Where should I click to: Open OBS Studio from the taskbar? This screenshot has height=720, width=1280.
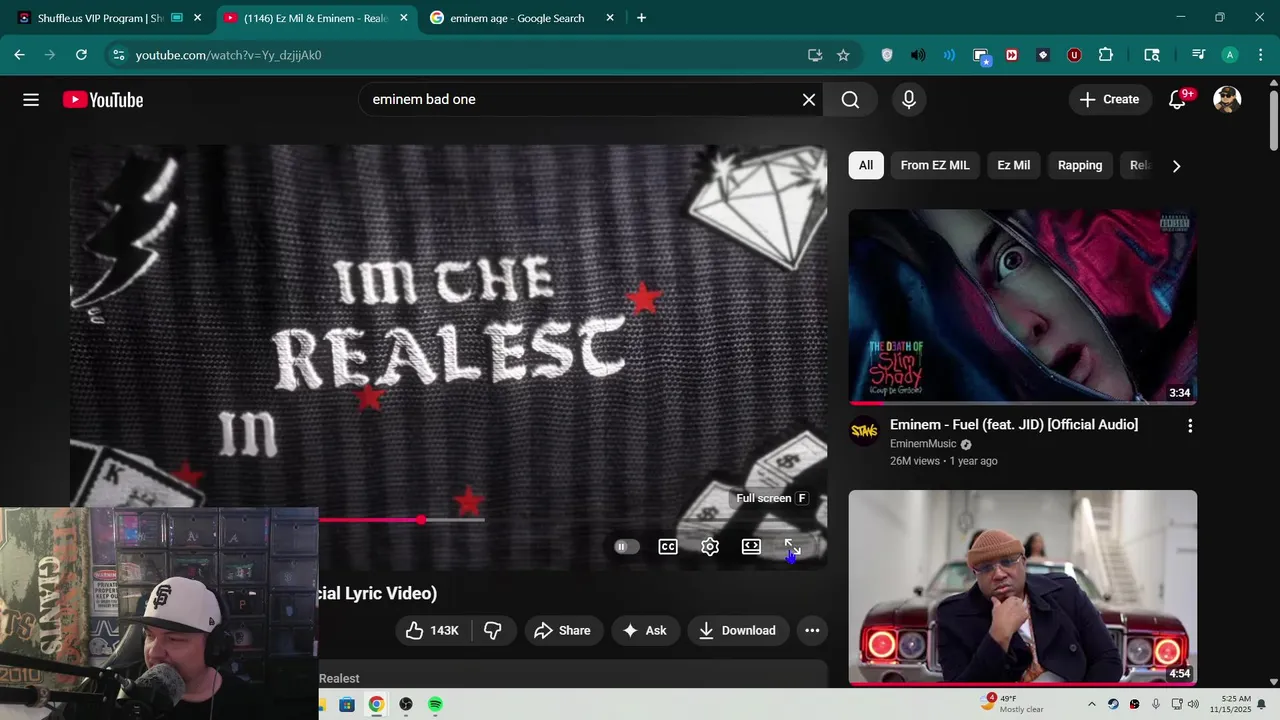click(406, 705)
